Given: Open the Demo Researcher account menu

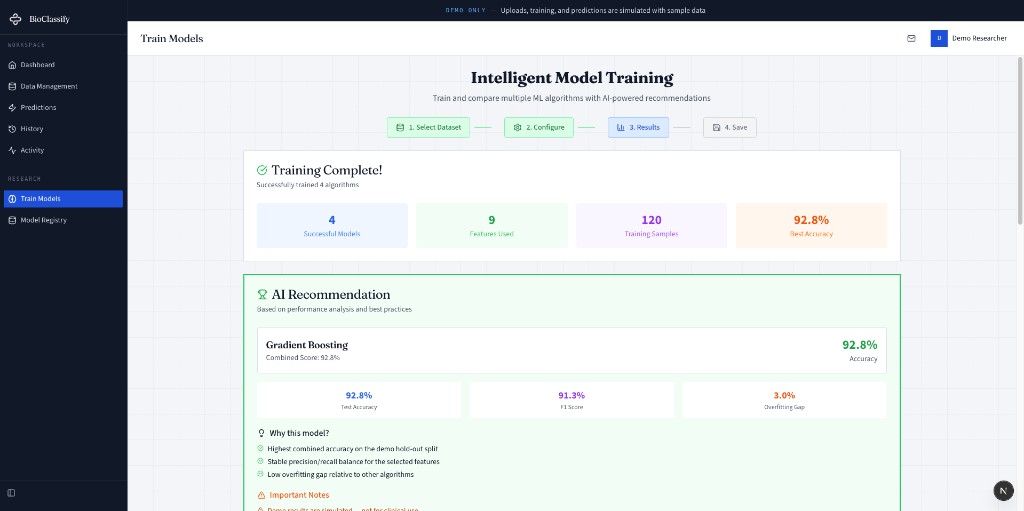Looking at the screenshot, I should click(x=969, y=39).
